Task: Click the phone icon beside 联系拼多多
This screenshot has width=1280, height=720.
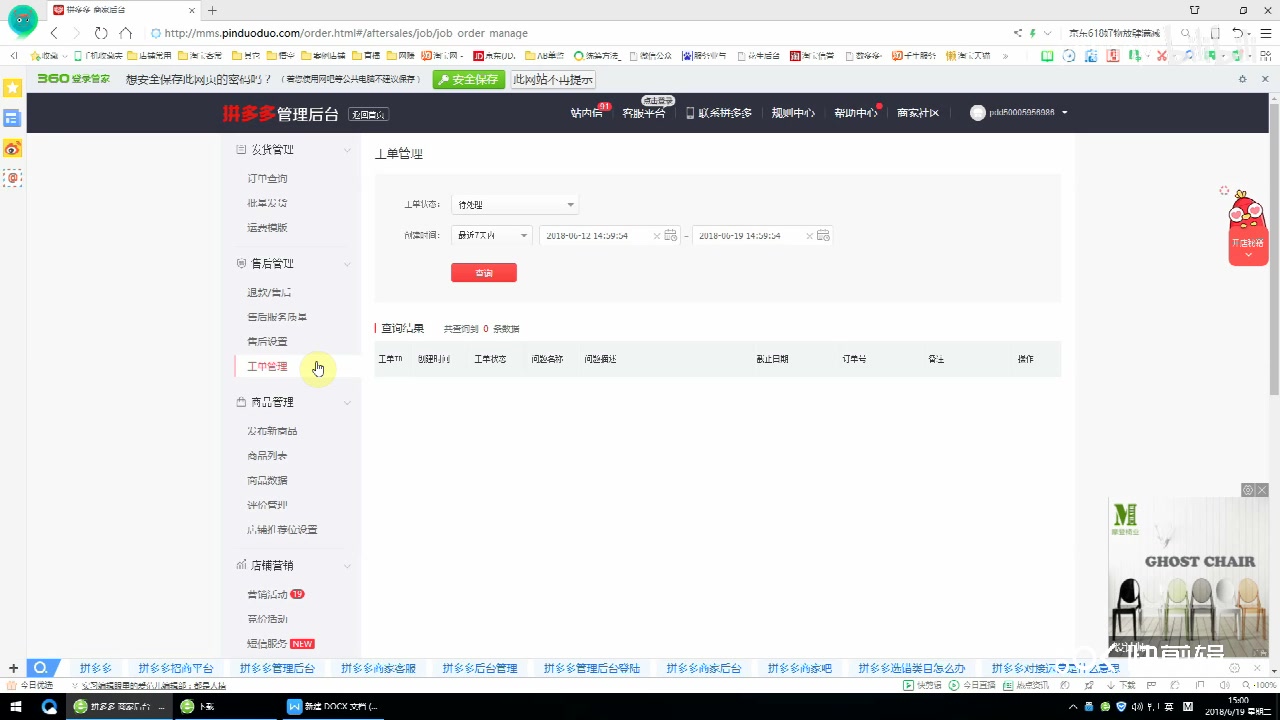Action: coord(689,113)
